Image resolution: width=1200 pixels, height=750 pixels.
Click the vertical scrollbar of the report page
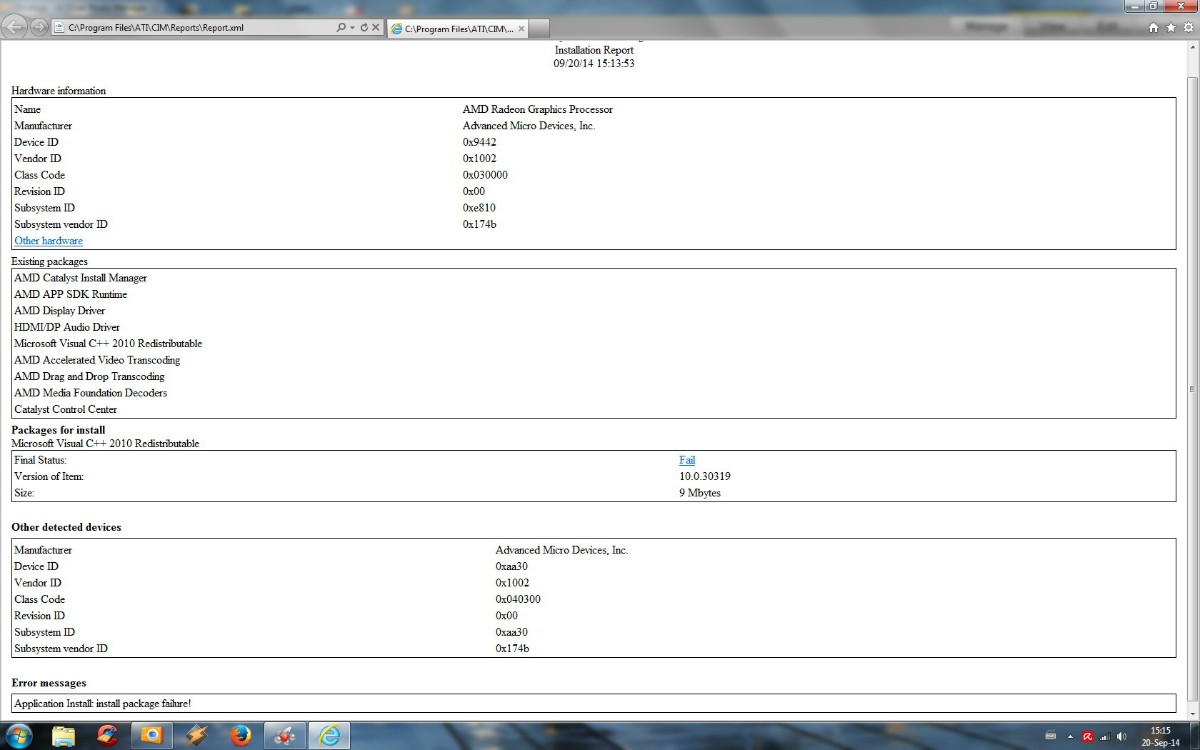(x=1192, y=387)
